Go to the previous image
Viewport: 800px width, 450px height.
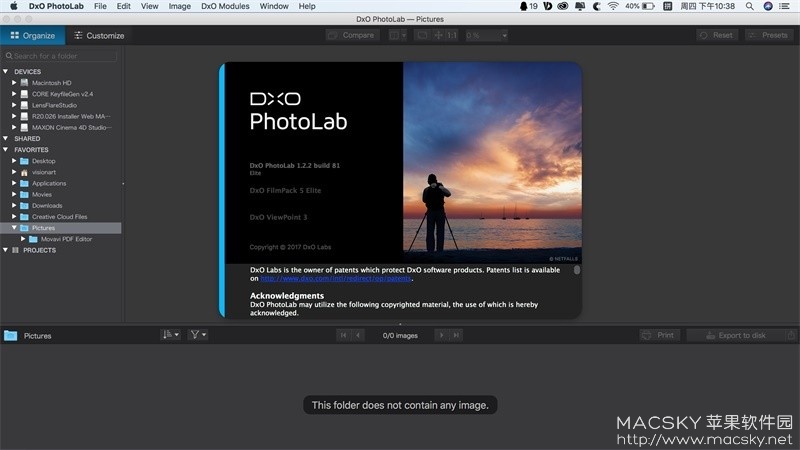[x=358, y=335]
